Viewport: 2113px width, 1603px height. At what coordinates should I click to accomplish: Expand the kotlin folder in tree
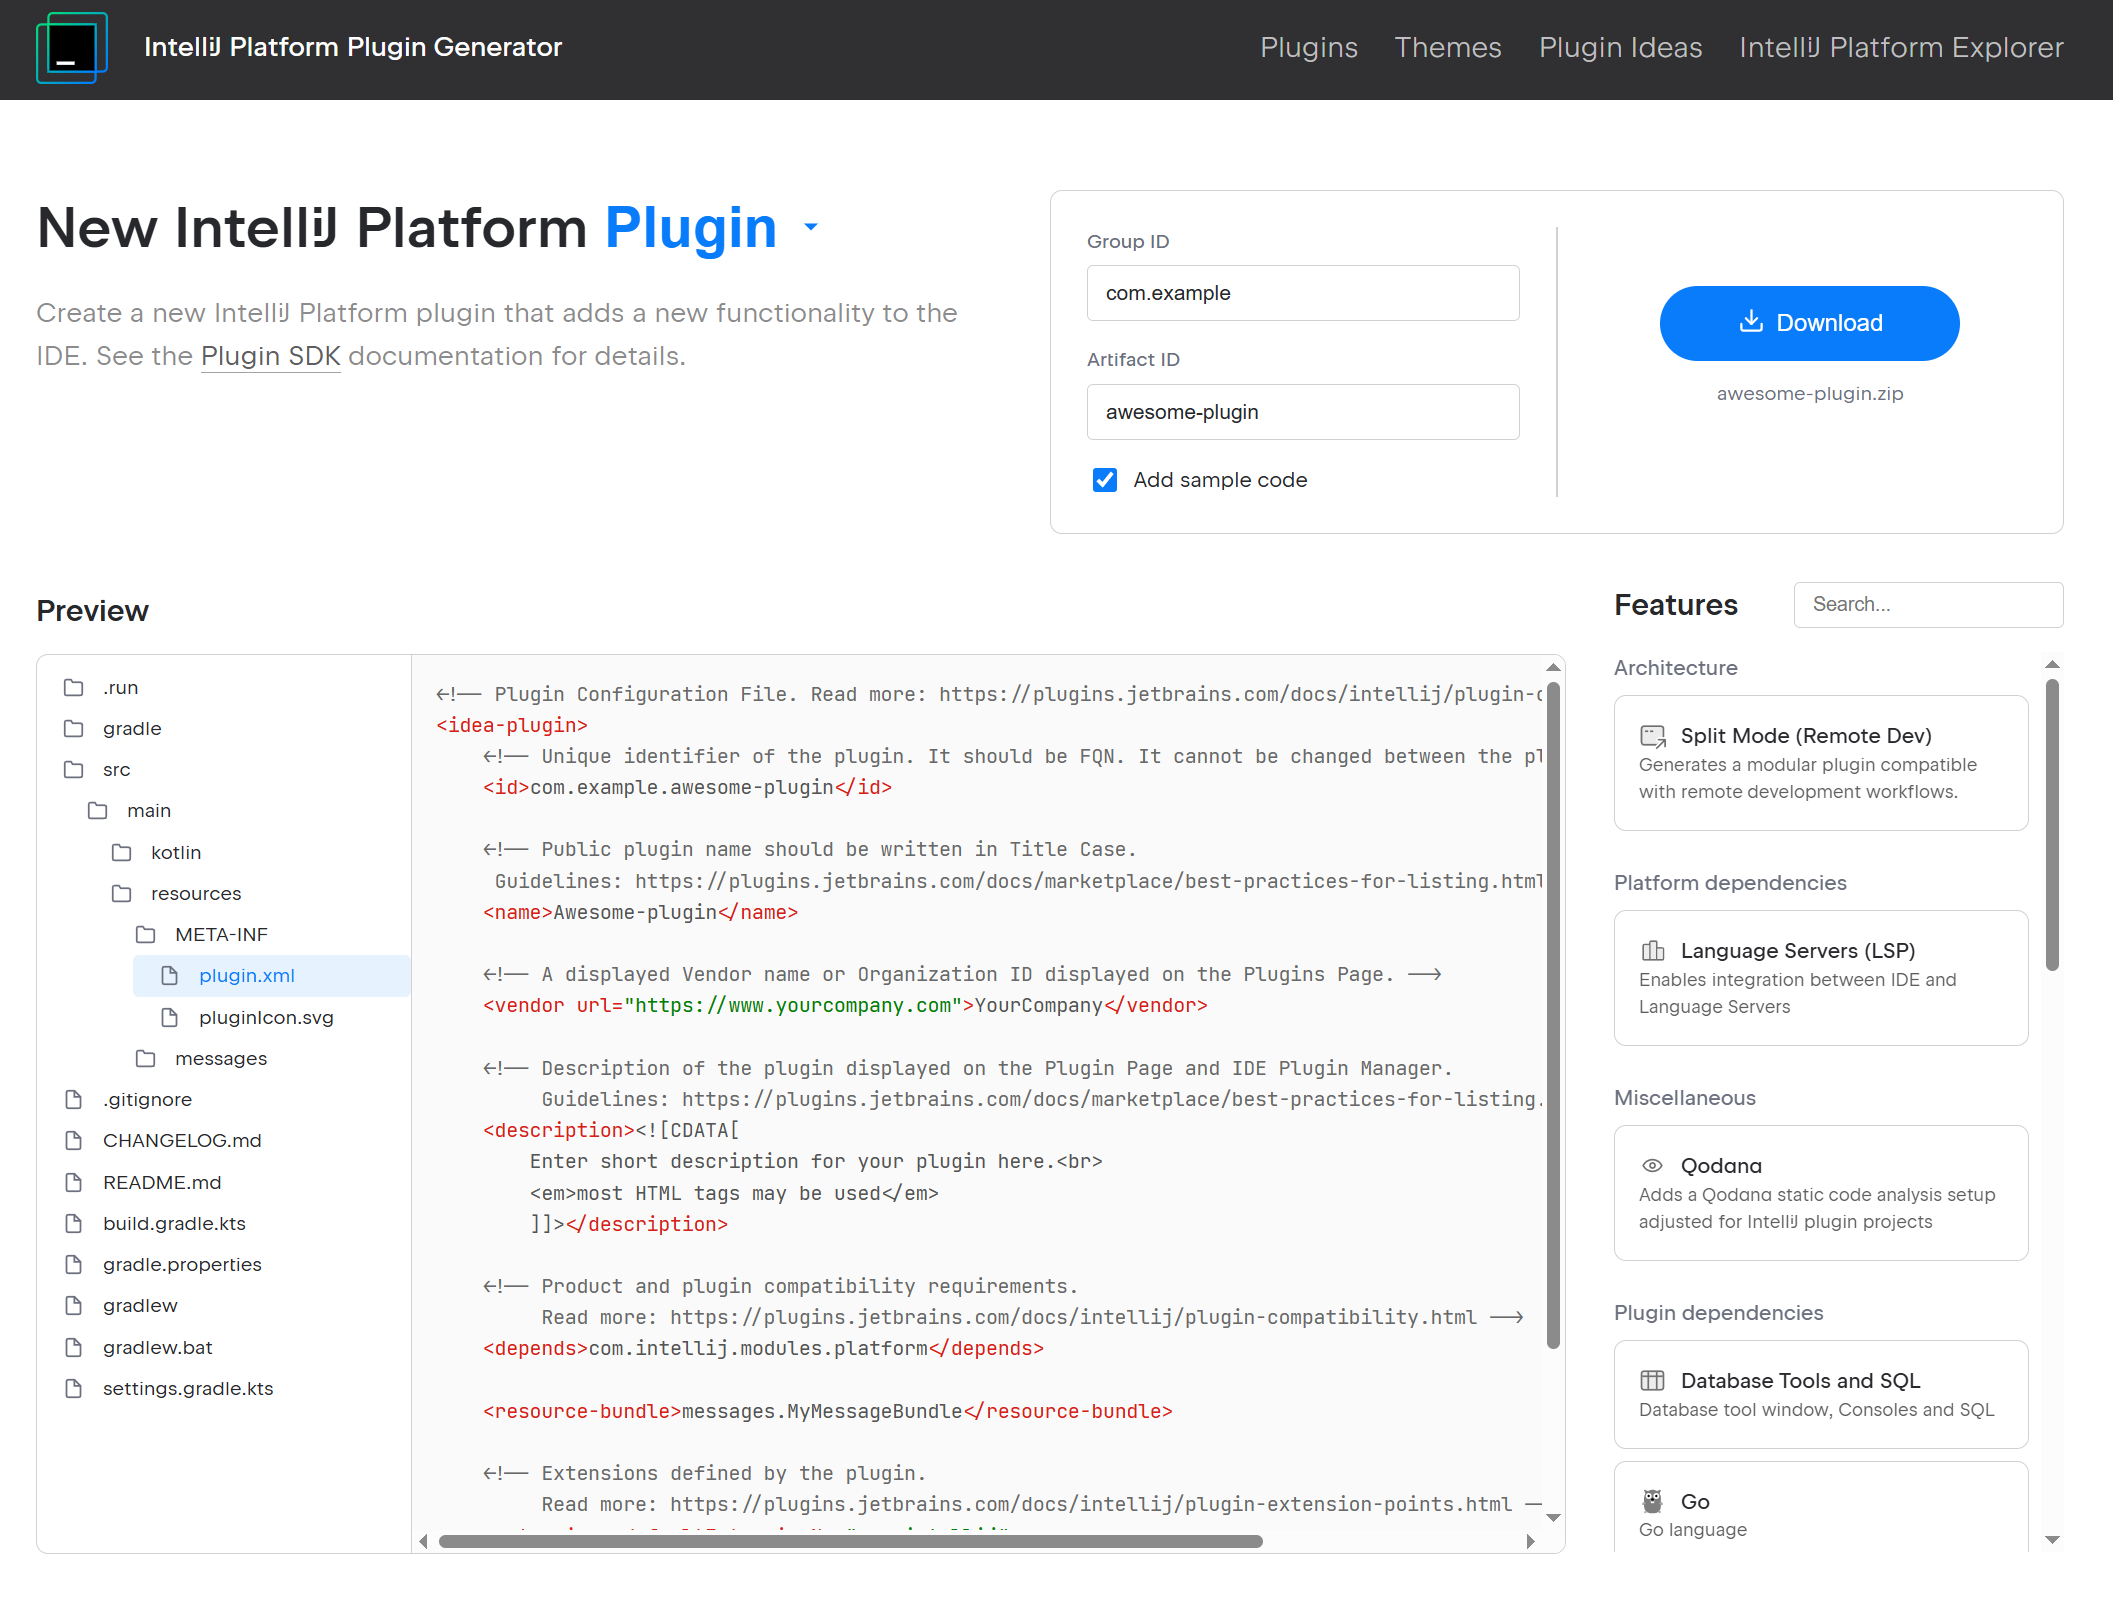point(176,853)
